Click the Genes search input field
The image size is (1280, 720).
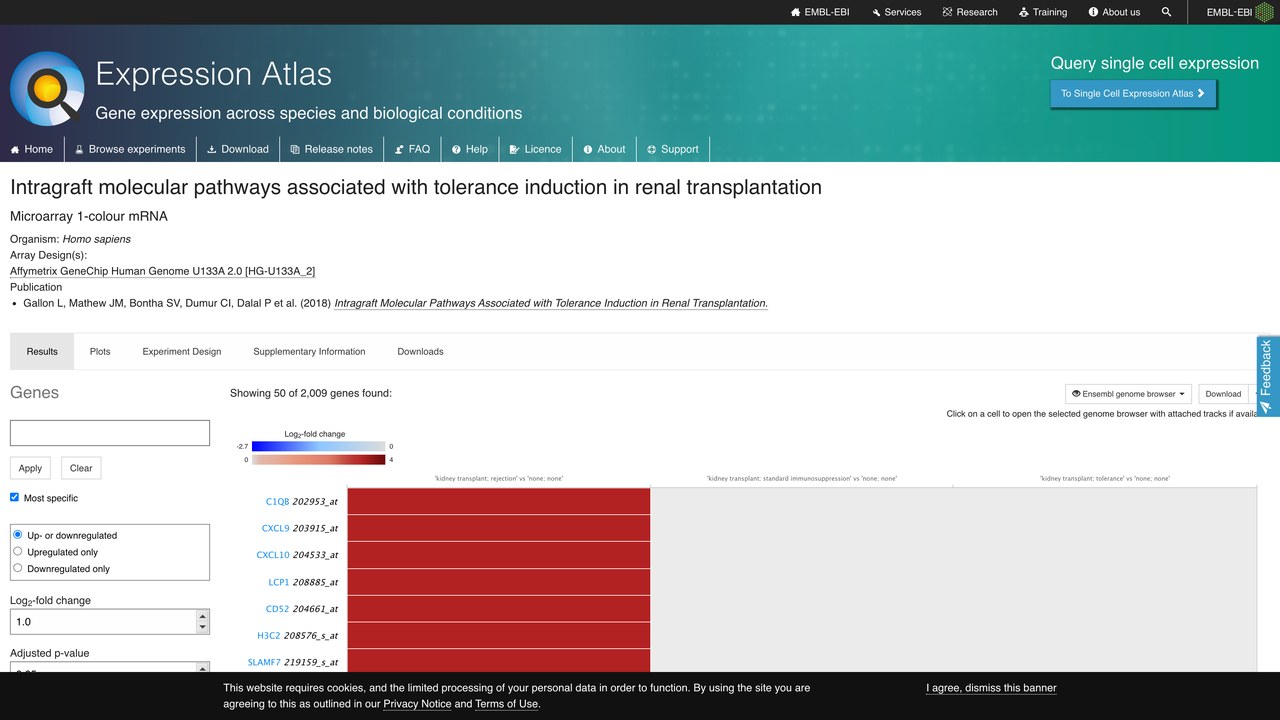coord(110,432)
